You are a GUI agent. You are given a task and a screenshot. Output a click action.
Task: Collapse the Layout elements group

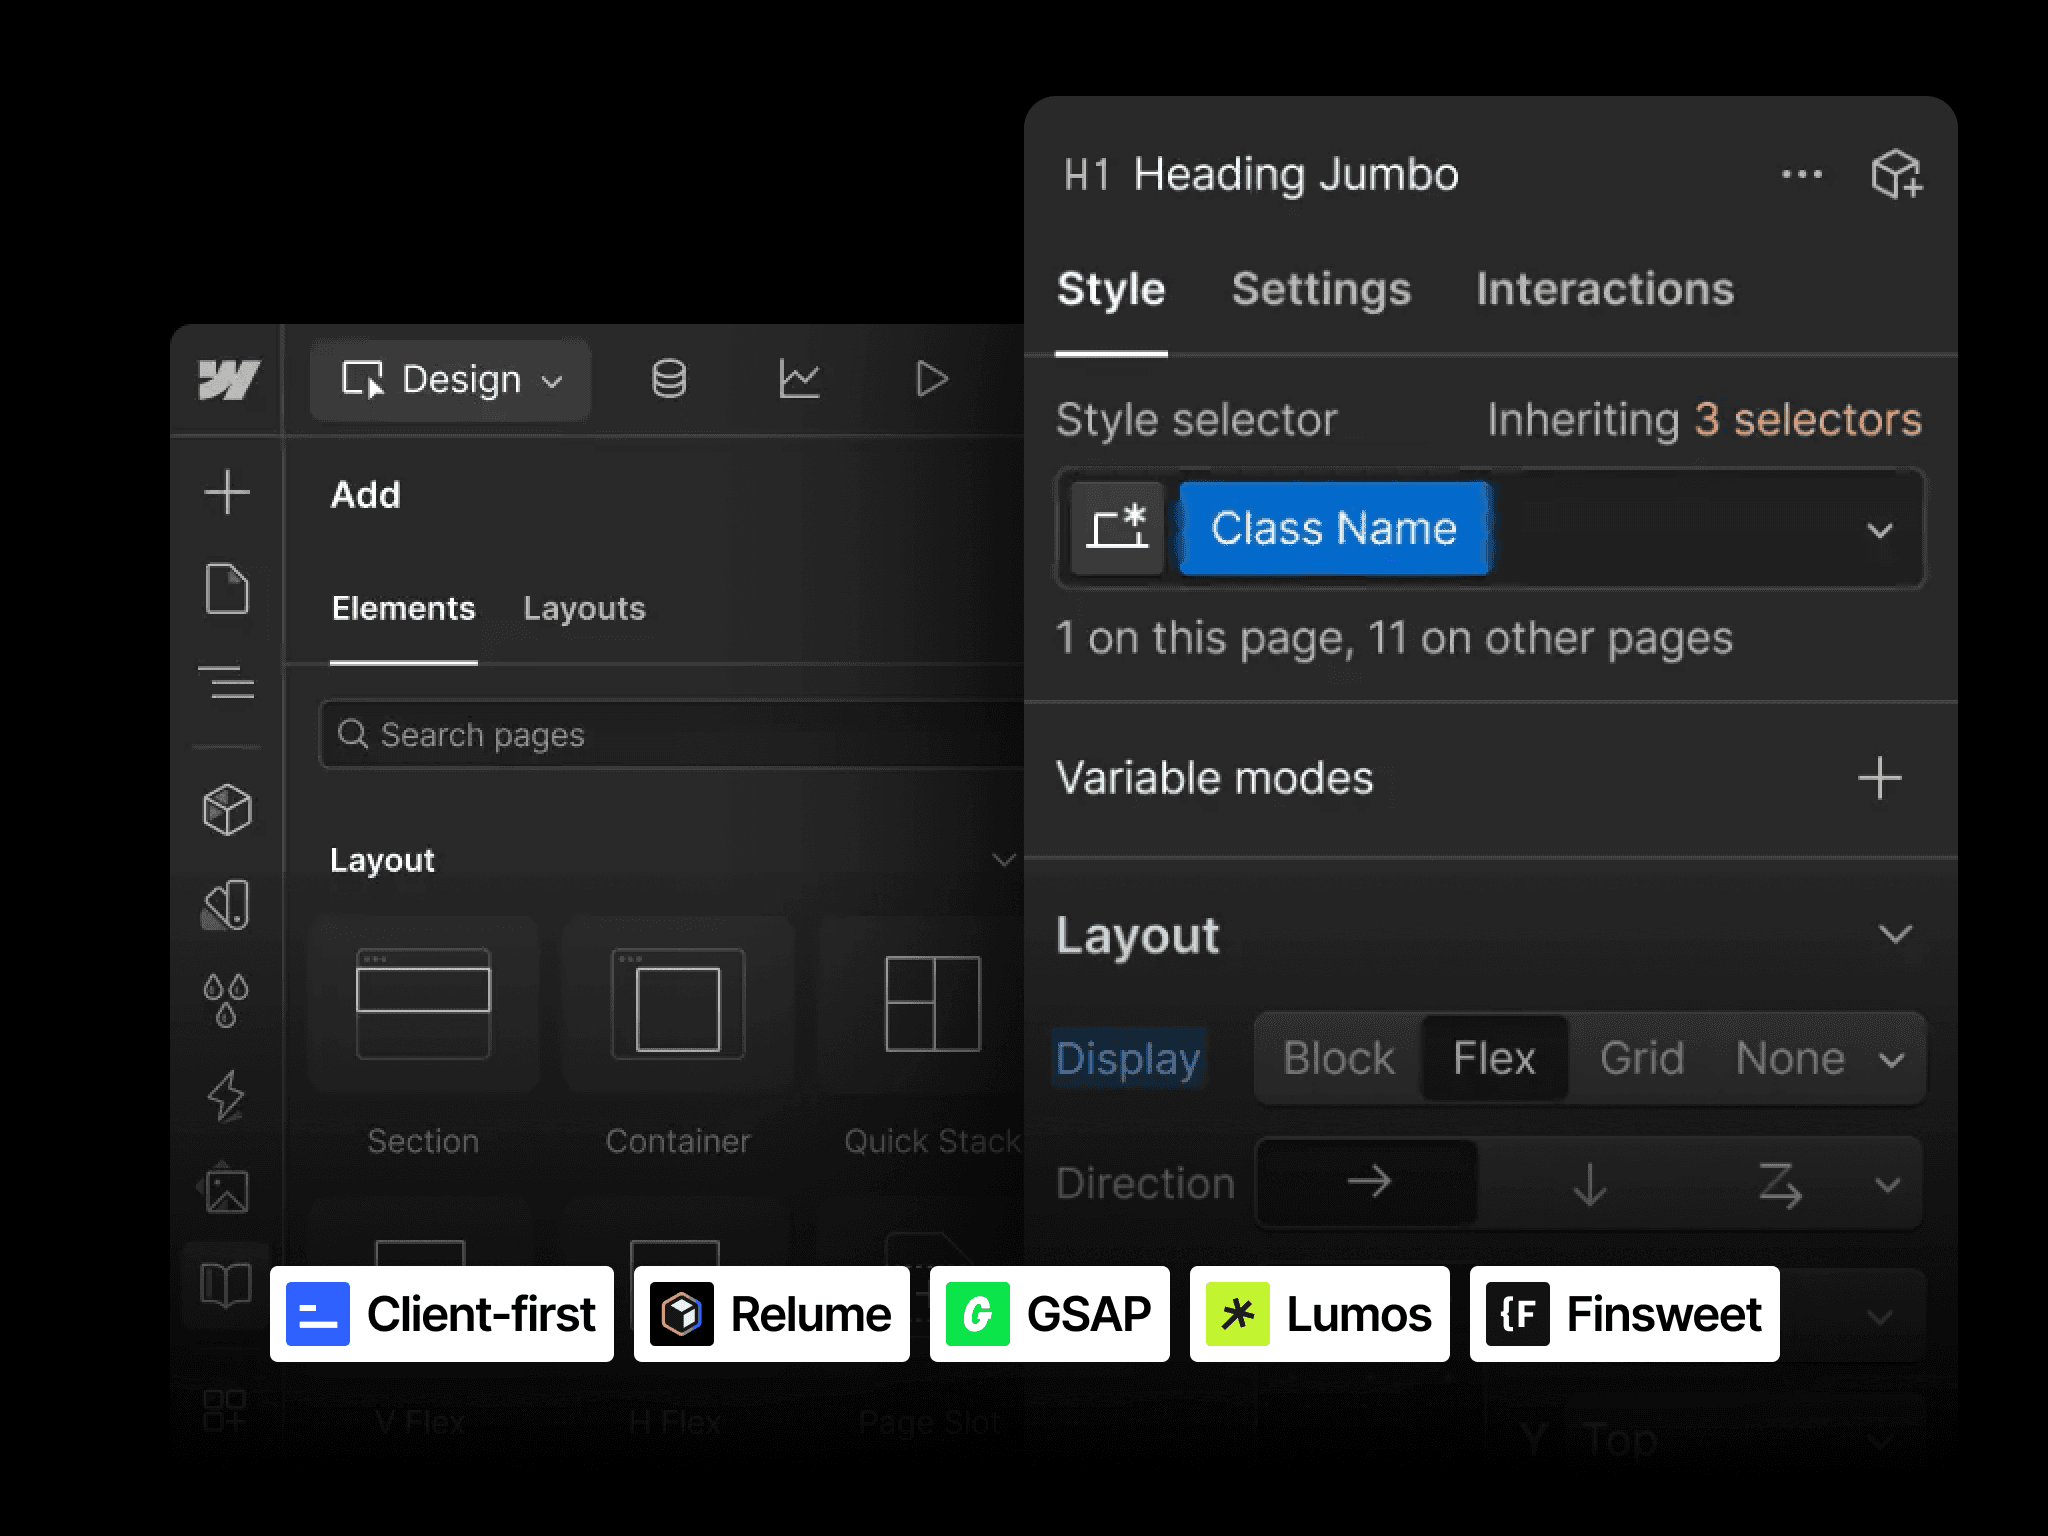pyautogui.click(x=1003, y=860)
